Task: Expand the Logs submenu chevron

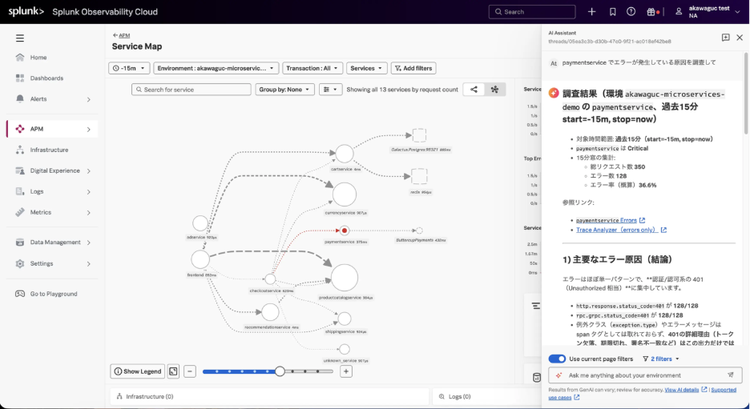Action: (x=88, y=192)
